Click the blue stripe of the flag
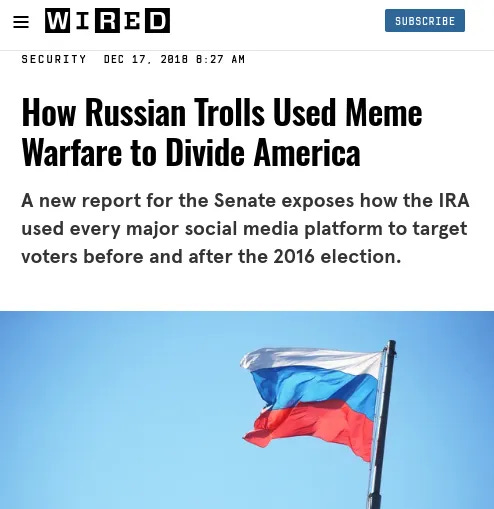This screenshot has width=494, height=509. 313,388
